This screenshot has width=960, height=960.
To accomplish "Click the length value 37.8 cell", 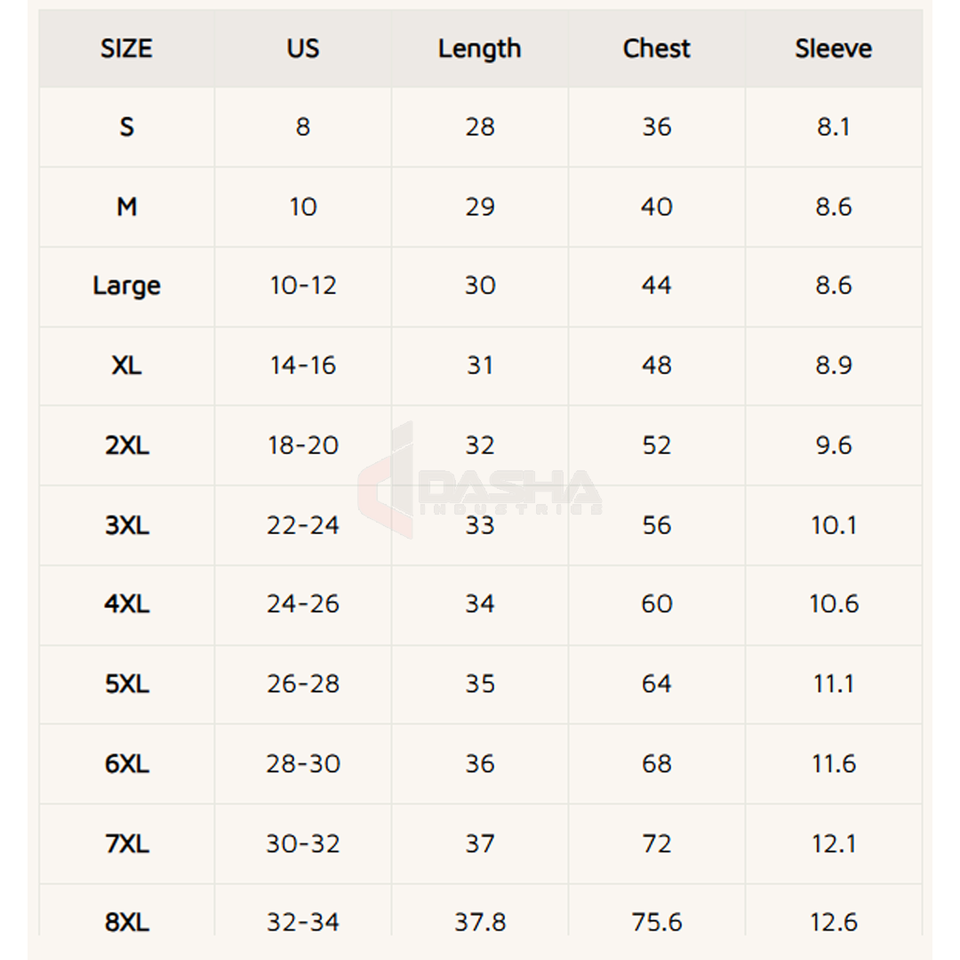I will [x=480, y=922].
